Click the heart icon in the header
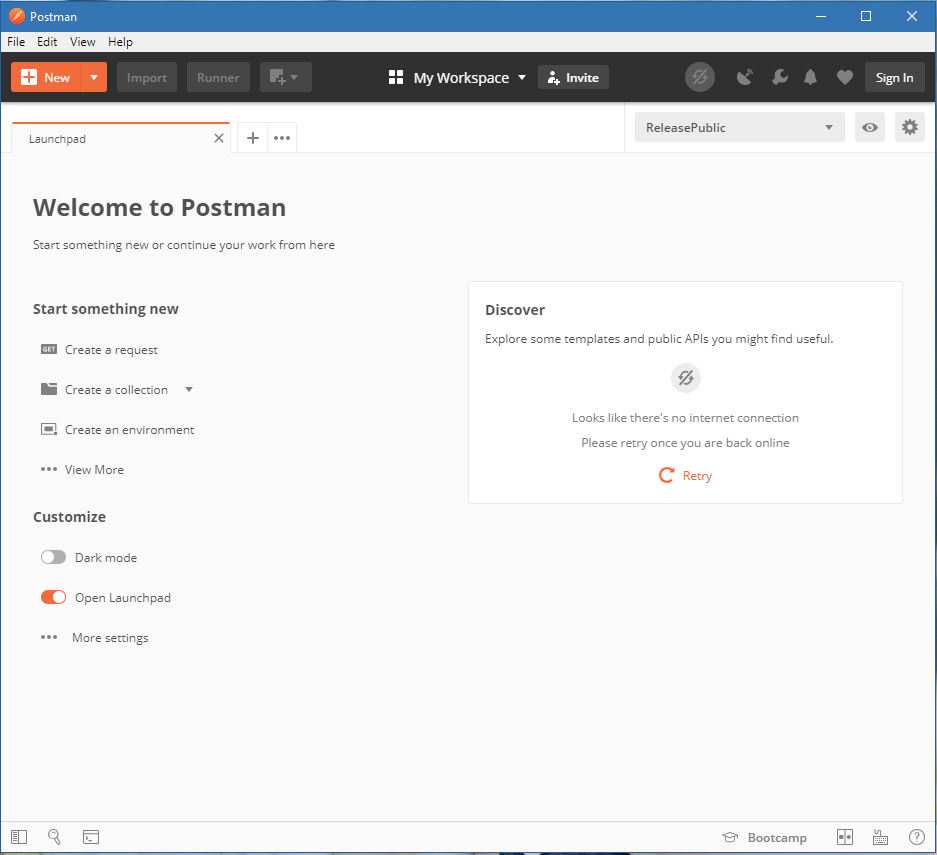 (x=845, y=77)
